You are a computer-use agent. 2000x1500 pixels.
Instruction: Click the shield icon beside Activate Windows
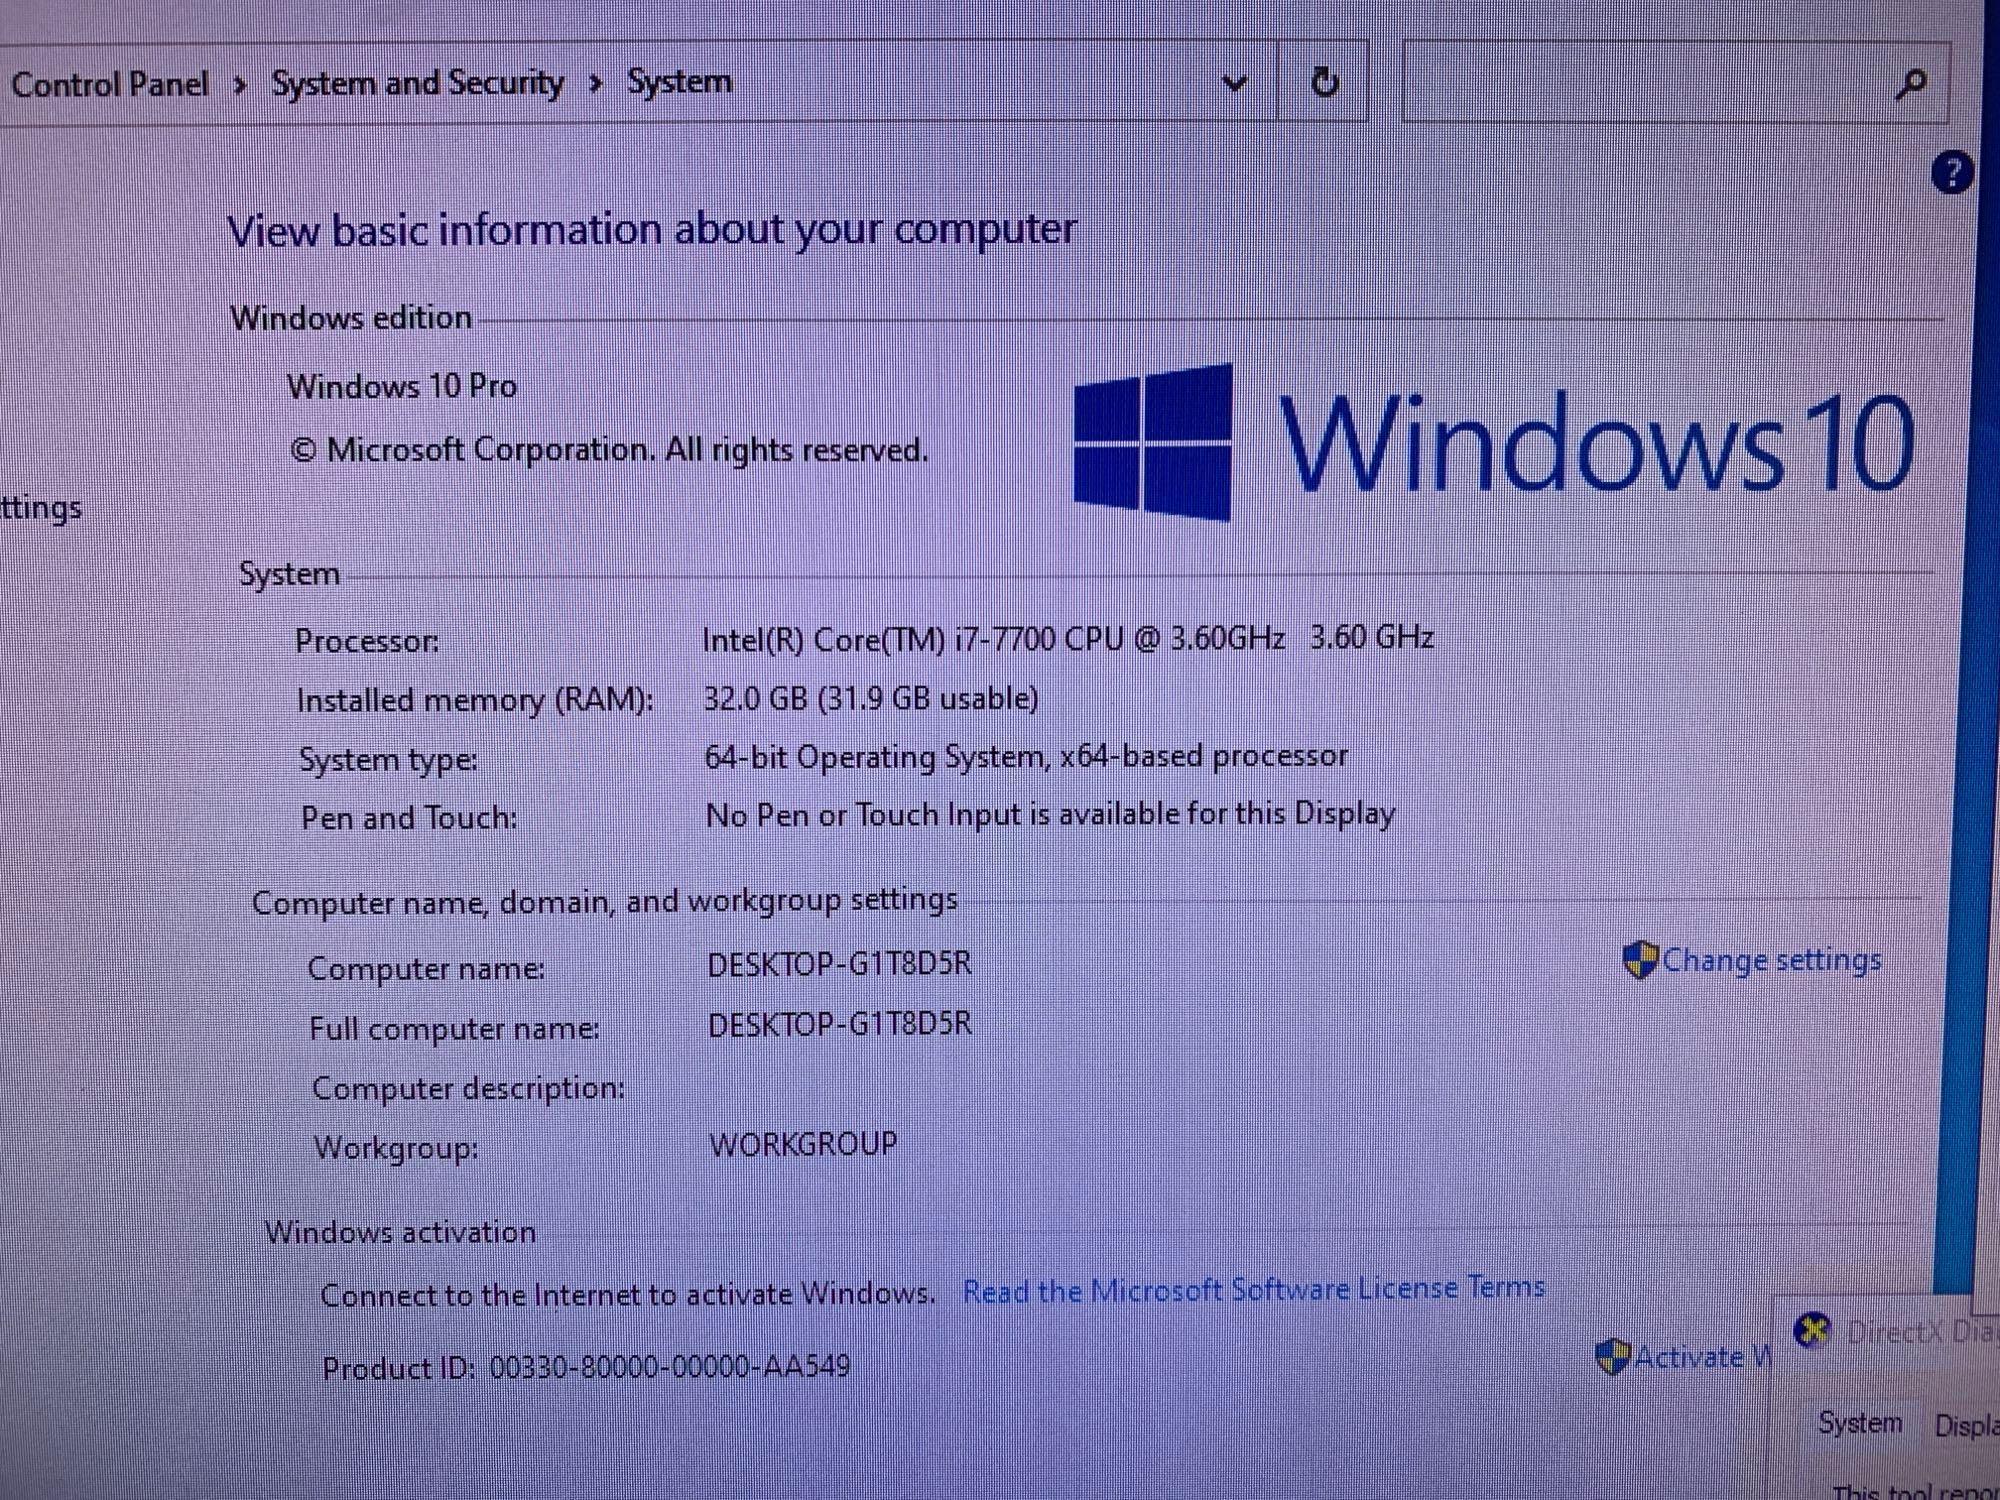pyautogui.click(x=1612, y=1357)
